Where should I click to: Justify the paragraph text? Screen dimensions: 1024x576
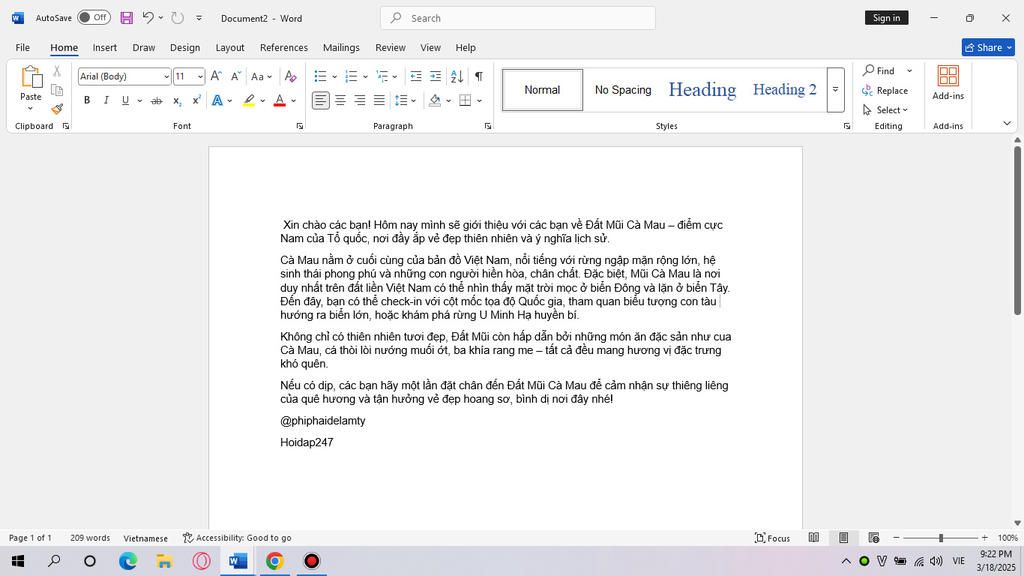[379, 101]
